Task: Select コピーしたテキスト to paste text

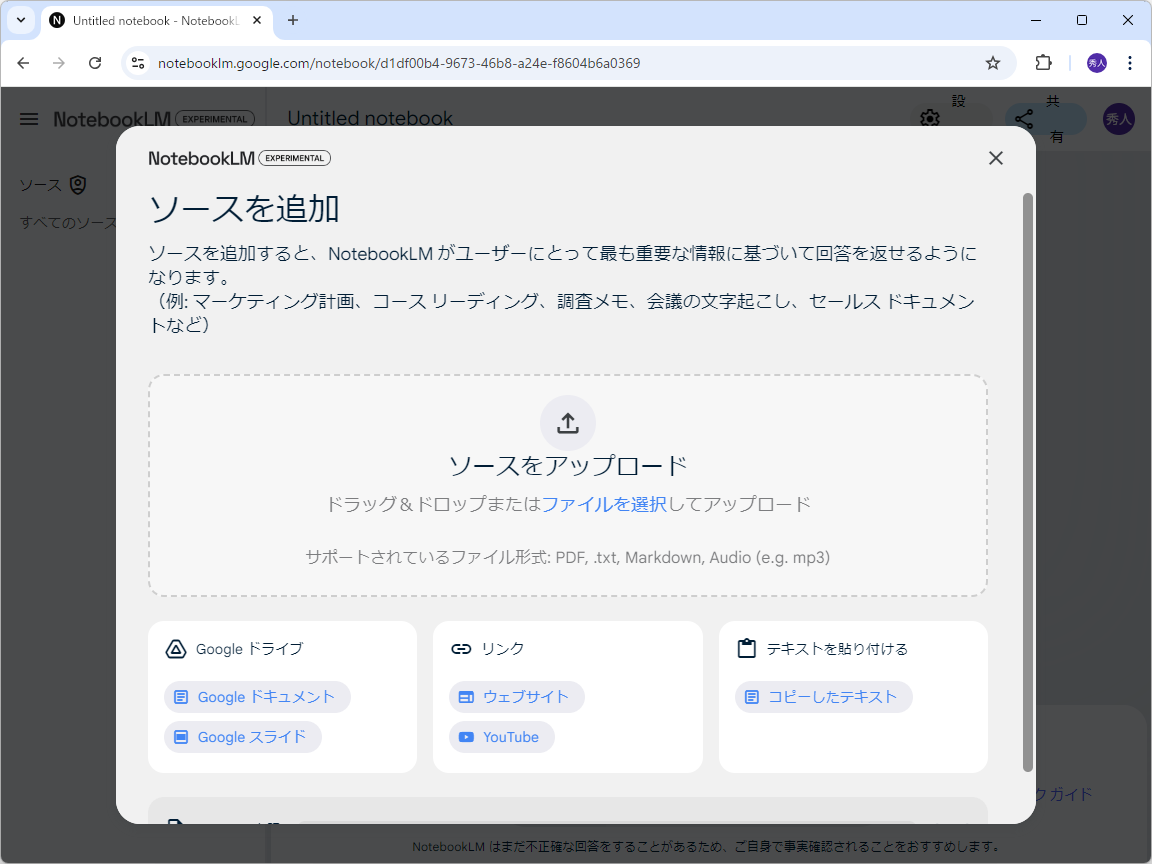Action: coord(823,697)
